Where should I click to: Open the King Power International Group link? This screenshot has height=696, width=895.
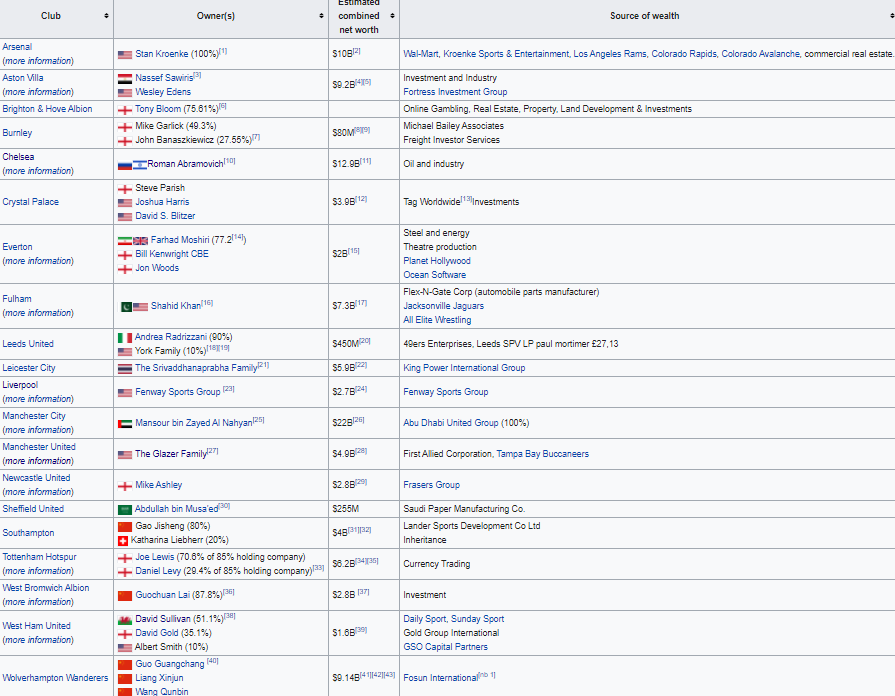pyautogui.click(x=464, y=368)
